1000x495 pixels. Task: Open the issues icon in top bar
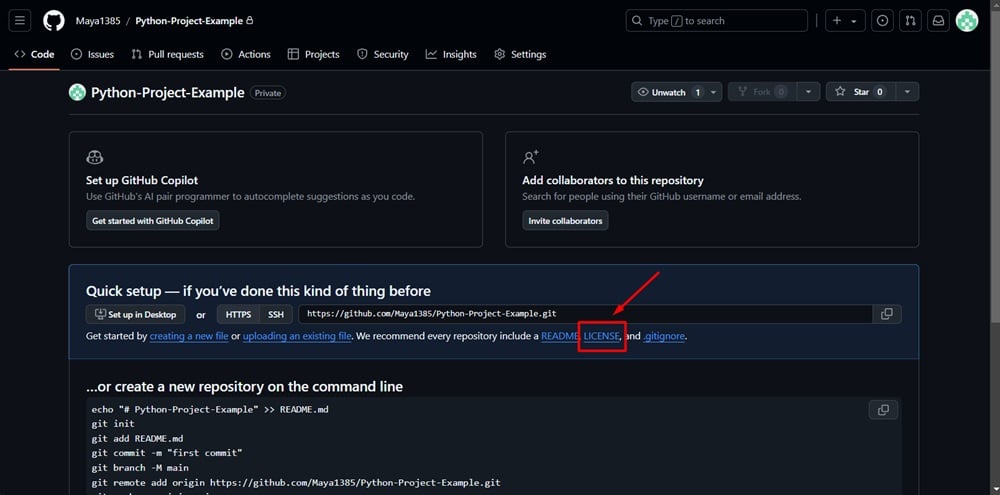[x=882, y=20]
